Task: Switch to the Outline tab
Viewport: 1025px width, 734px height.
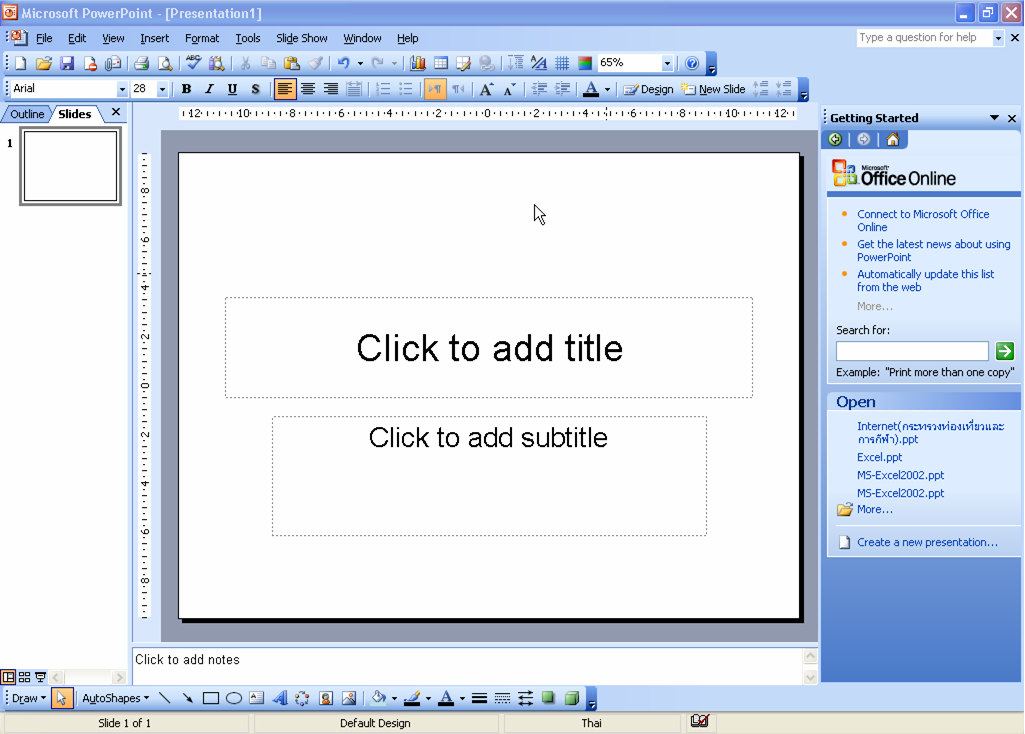Action: 27,114
